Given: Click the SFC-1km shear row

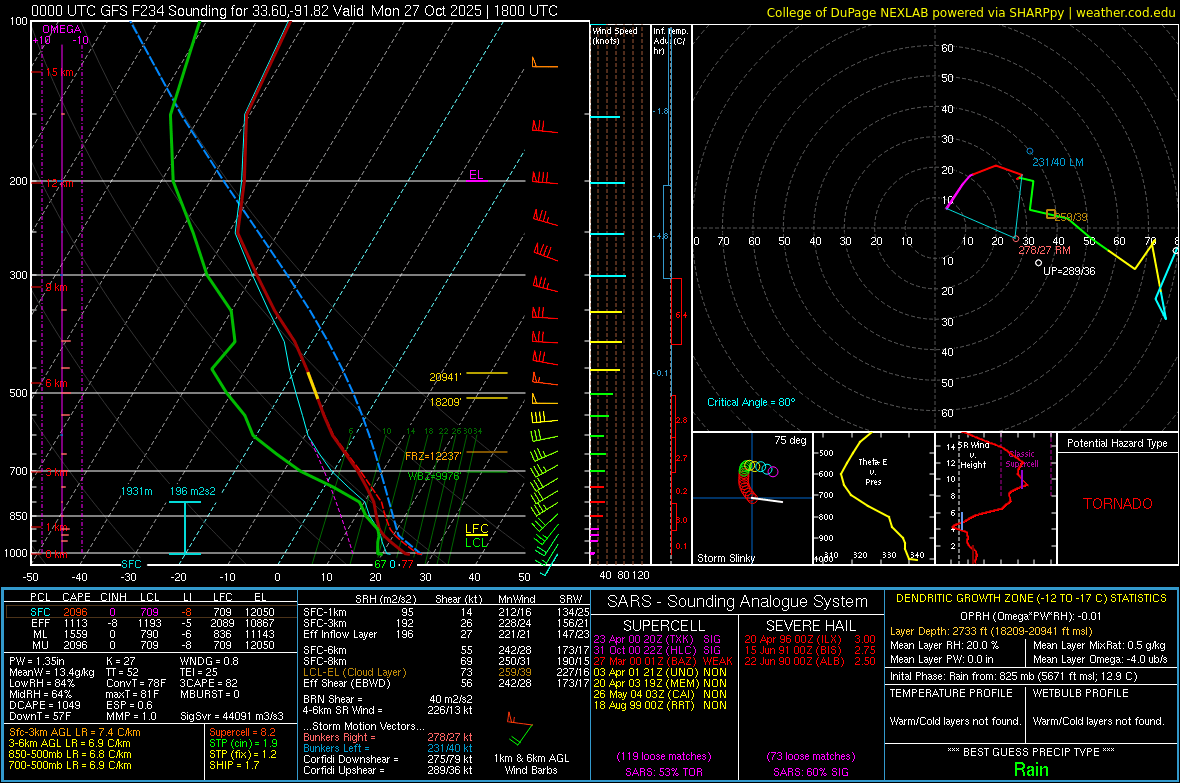Looking at the screenshot, I should 446,612.
